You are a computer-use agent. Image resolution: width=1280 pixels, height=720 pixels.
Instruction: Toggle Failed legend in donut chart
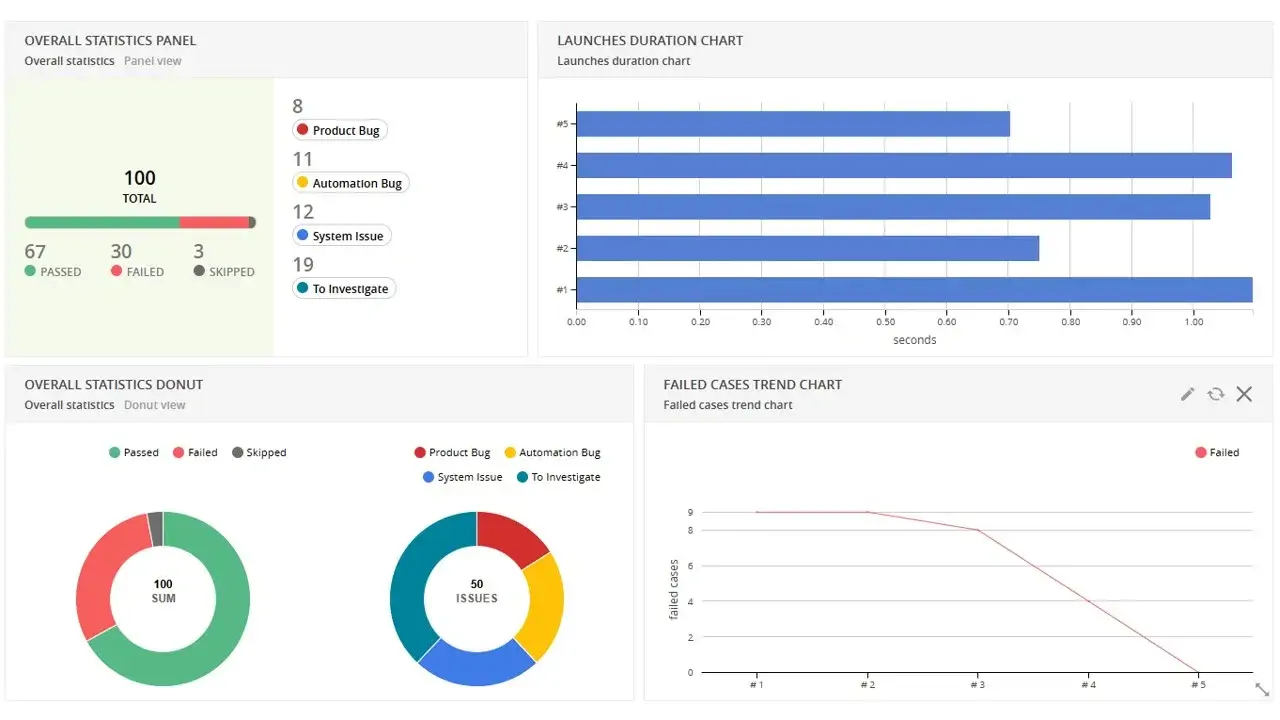tap(195, 453)
